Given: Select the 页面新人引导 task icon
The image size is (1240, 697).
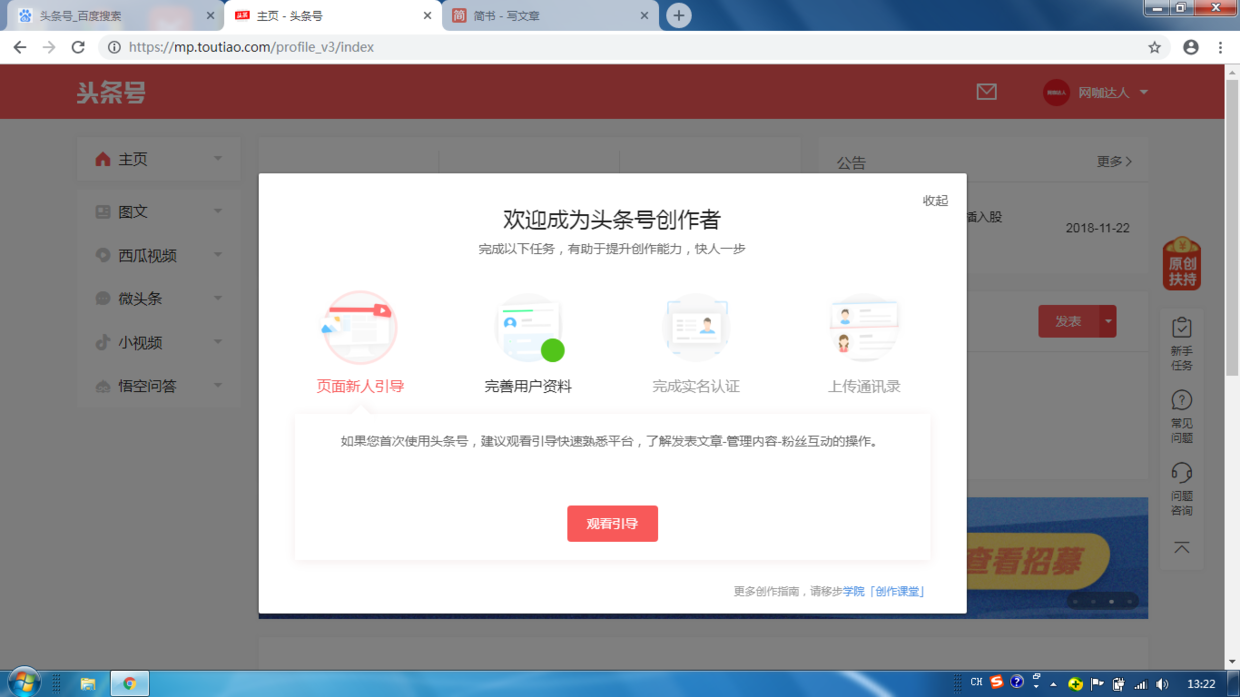Looking at the screenshot, I should coord(359,328).
